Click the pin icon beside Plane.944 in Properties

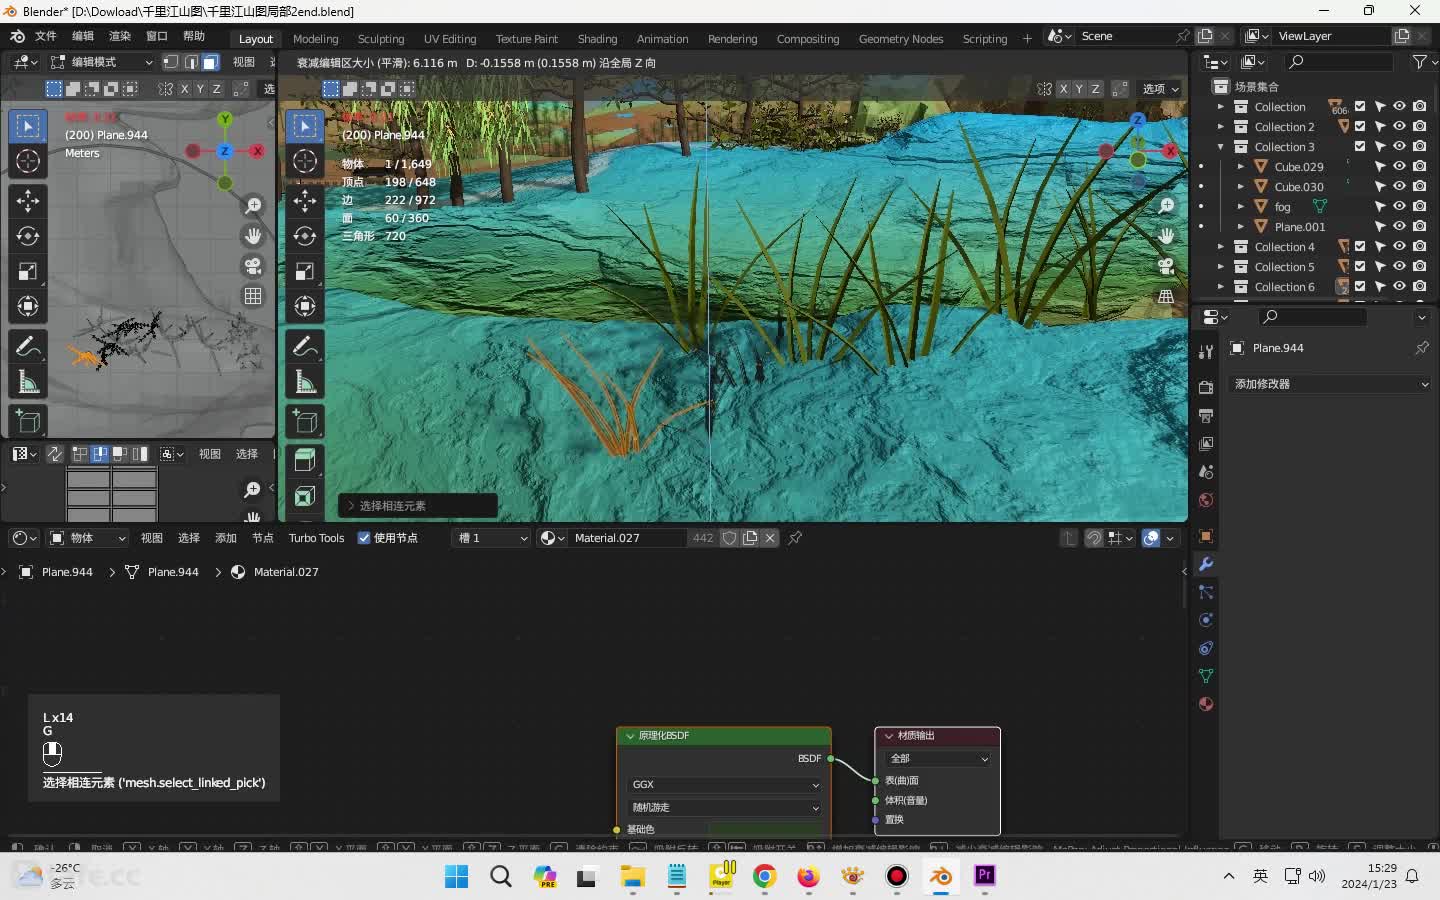pos(1421,348)
